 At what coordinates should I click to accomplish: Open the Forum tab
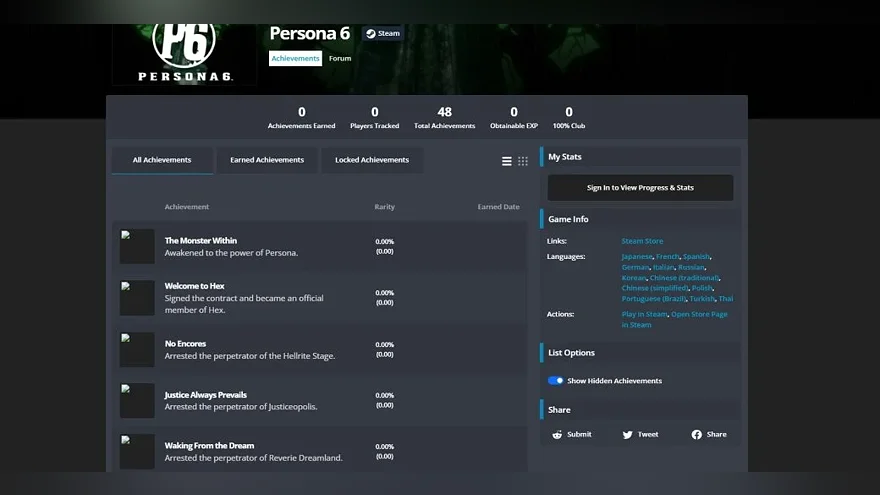point(340,58)
